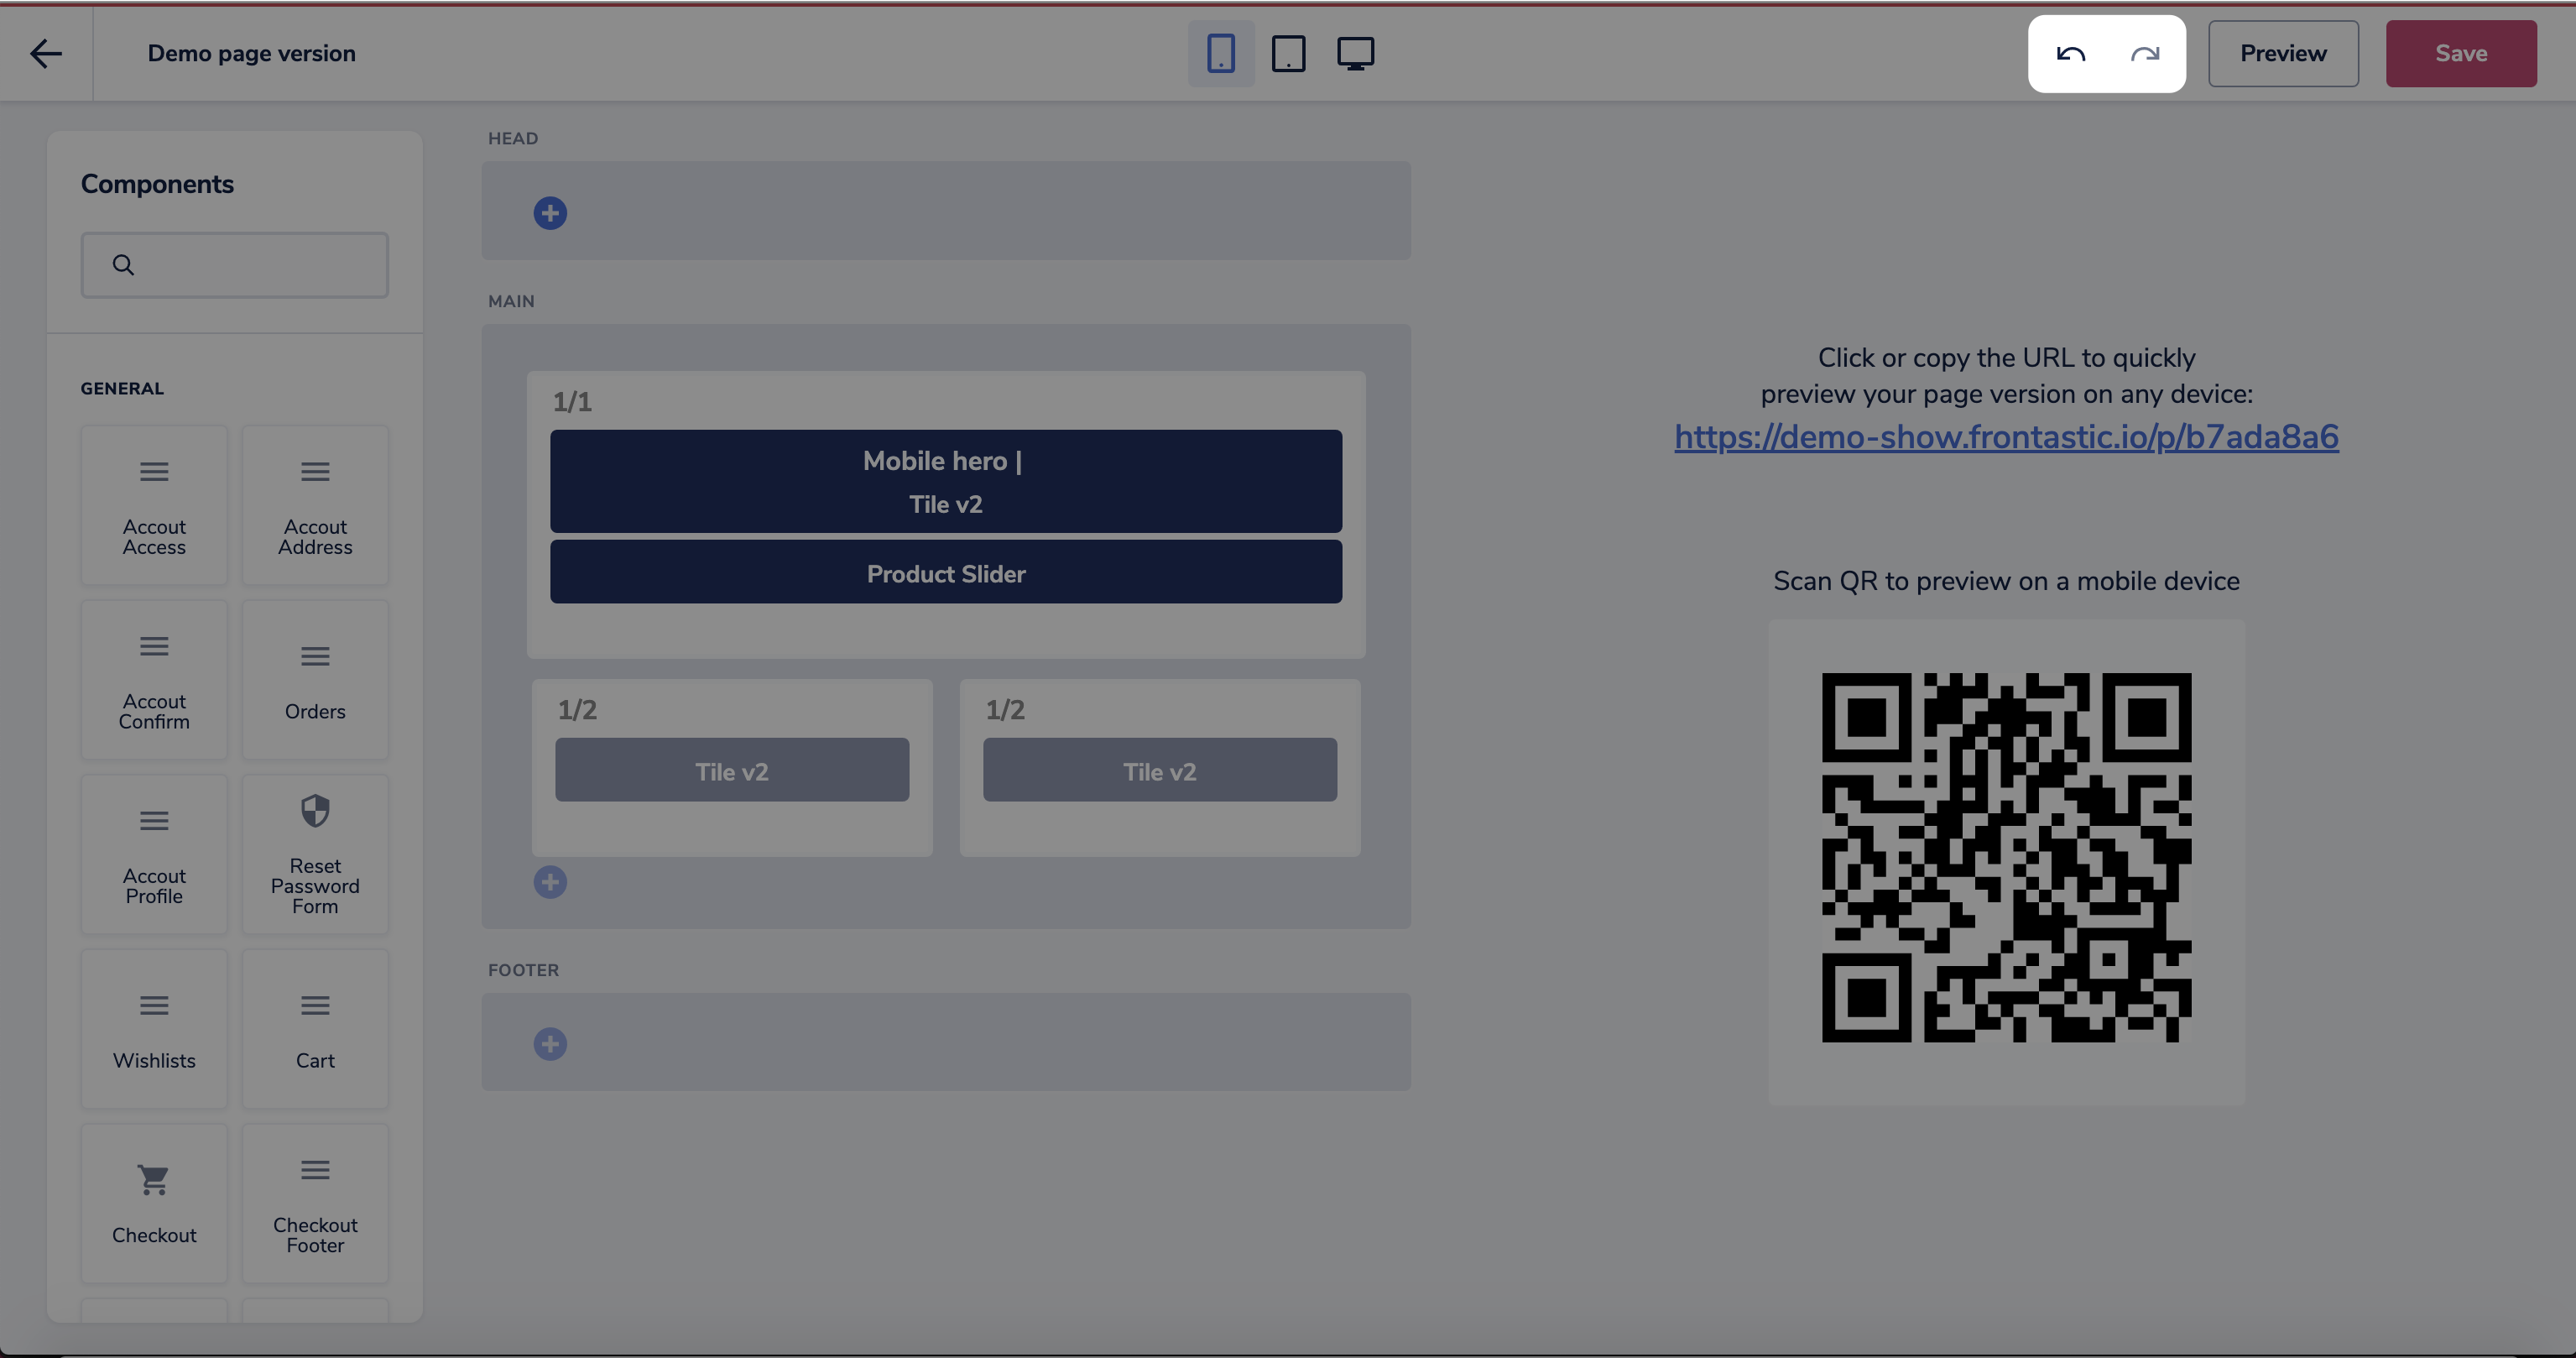The image size is (2576, 1358).
Task: Click 'Scan QR to preview on a mobile device'
Action: (2006, 581)
